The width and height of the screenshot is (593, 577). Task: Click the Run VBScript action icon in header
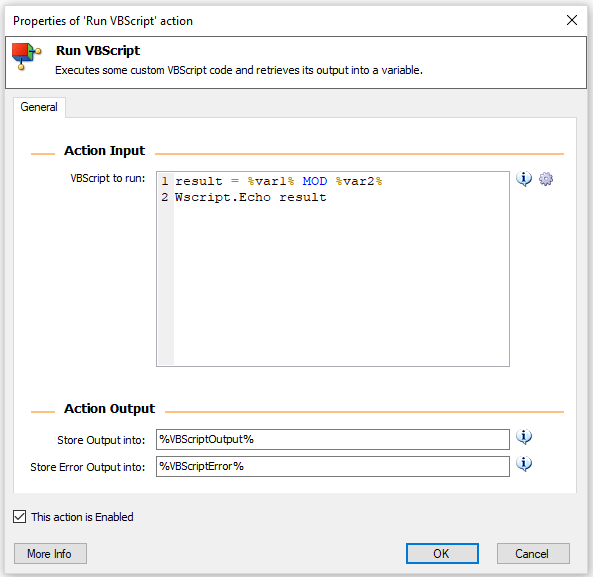26,56
